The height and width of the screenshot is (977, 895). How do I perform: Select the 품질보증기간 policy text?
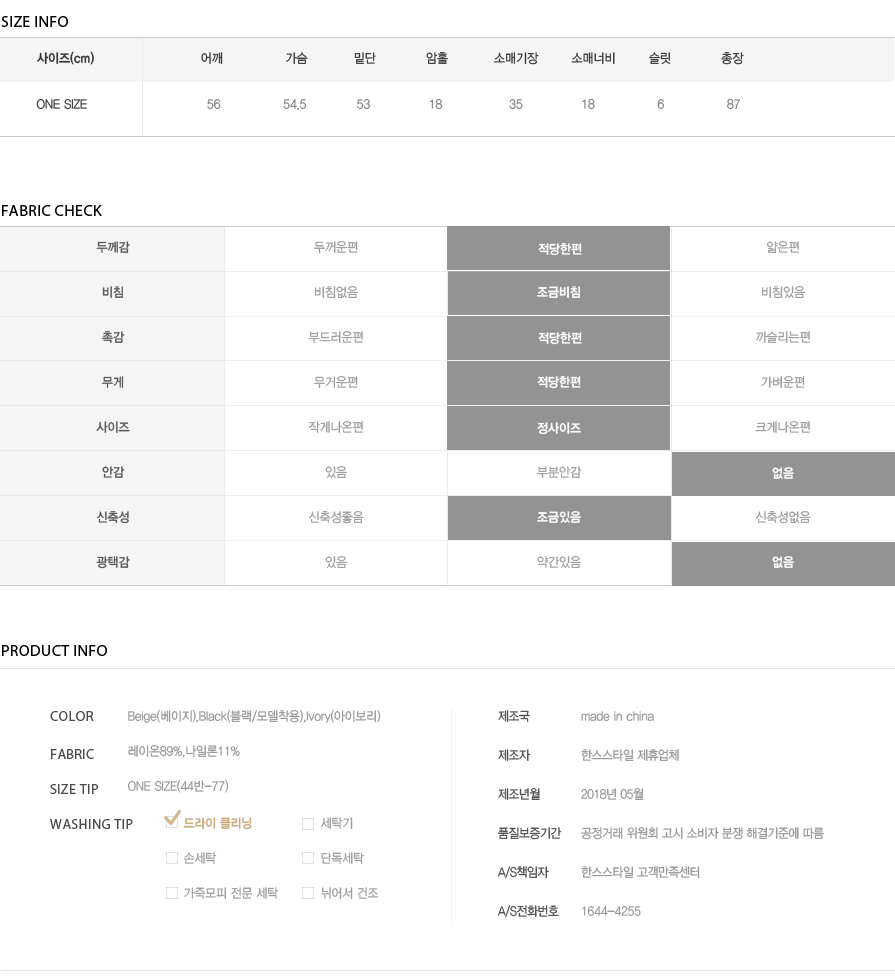click(x=702, y=833)
